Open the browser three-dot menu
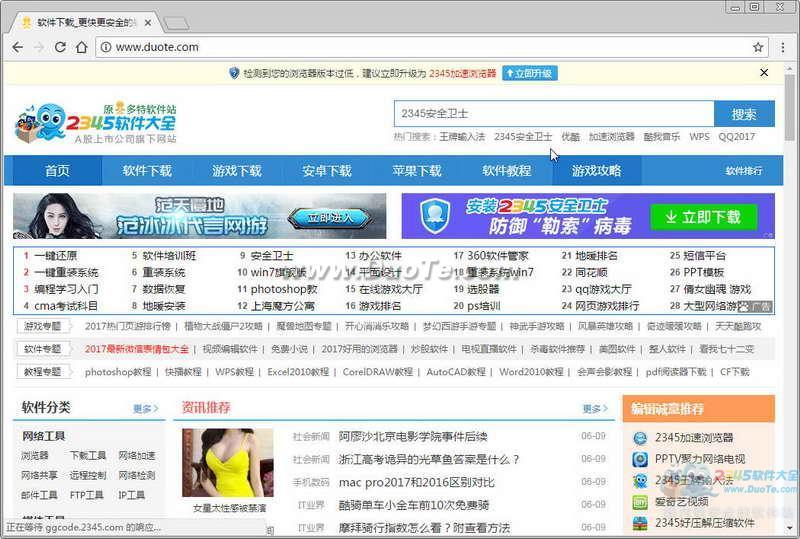This screenshot has height=539, width=800. 782,46
